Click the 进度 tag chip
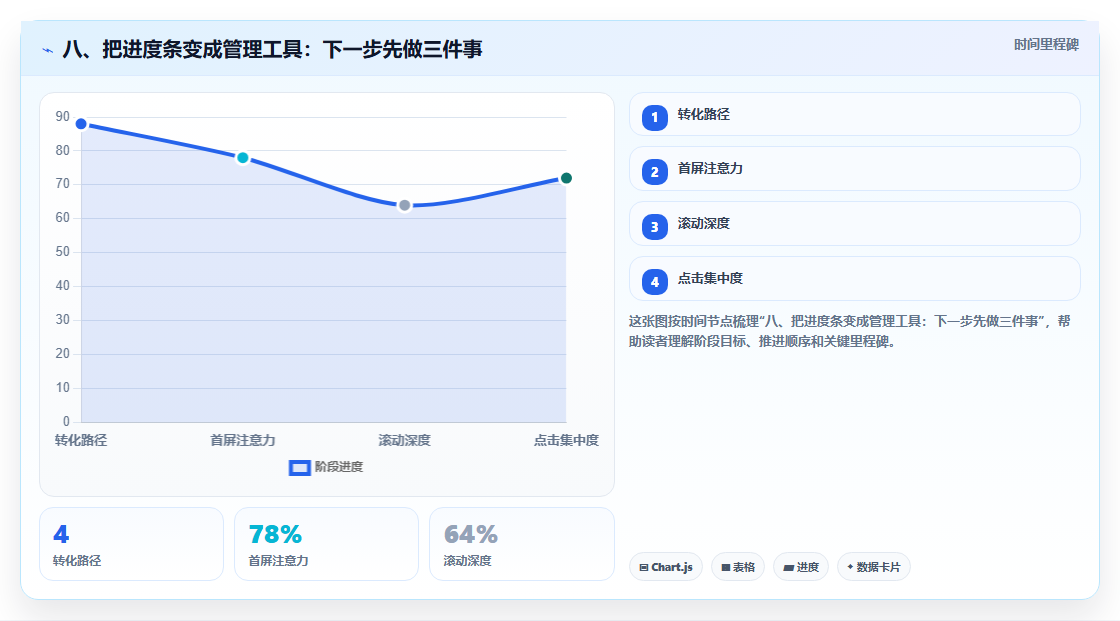Image resolution: width=1120 pixels, height=621 pixels. click(801, 567)
